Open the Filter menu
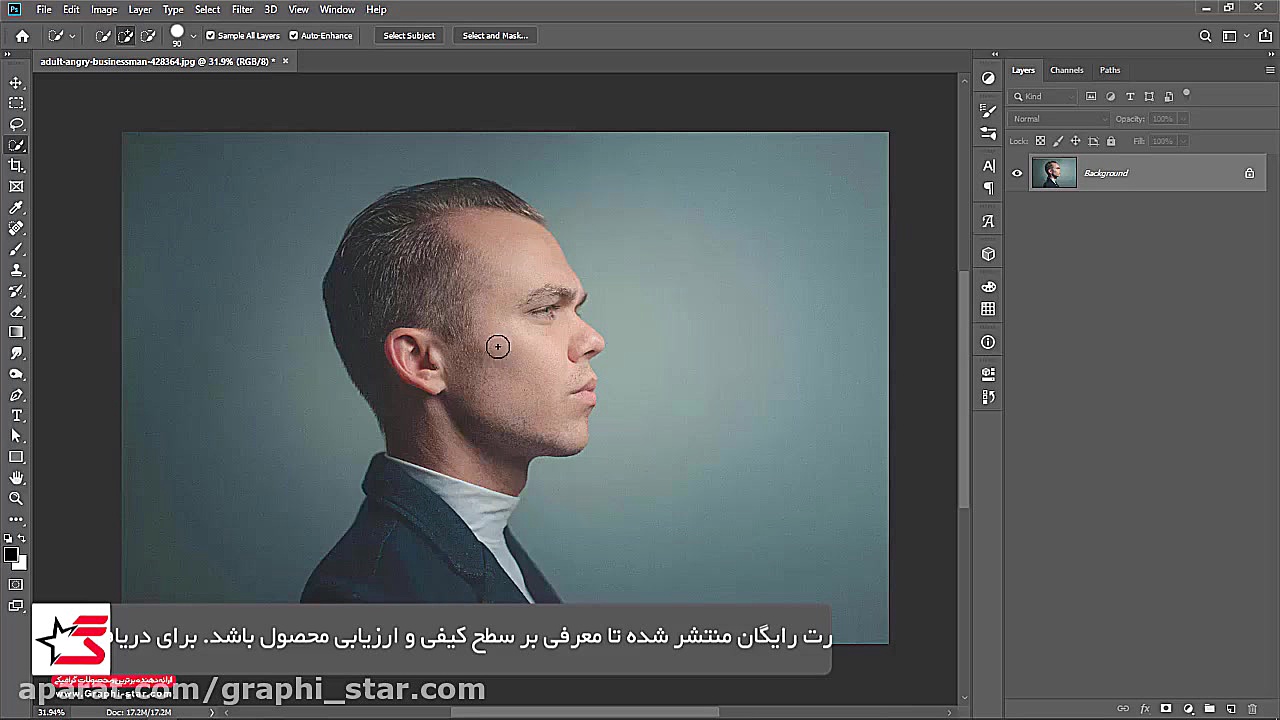 [x=242, y=9]
